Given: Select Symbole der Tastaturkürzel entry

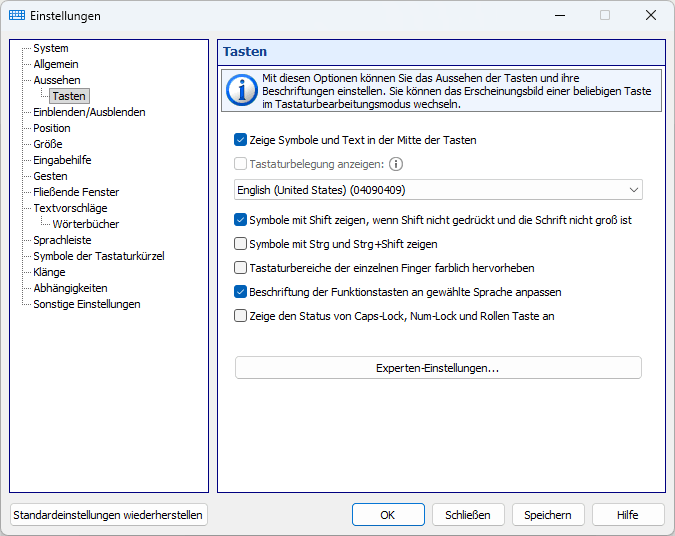Looking at the screenshot, I should tap(99, 256).
